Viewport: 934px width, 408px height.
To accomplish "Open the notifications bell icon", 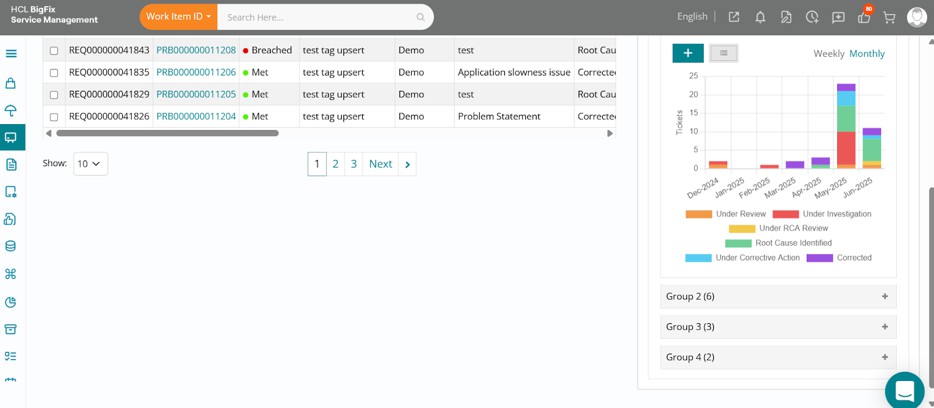I will [x=760, y=17].
